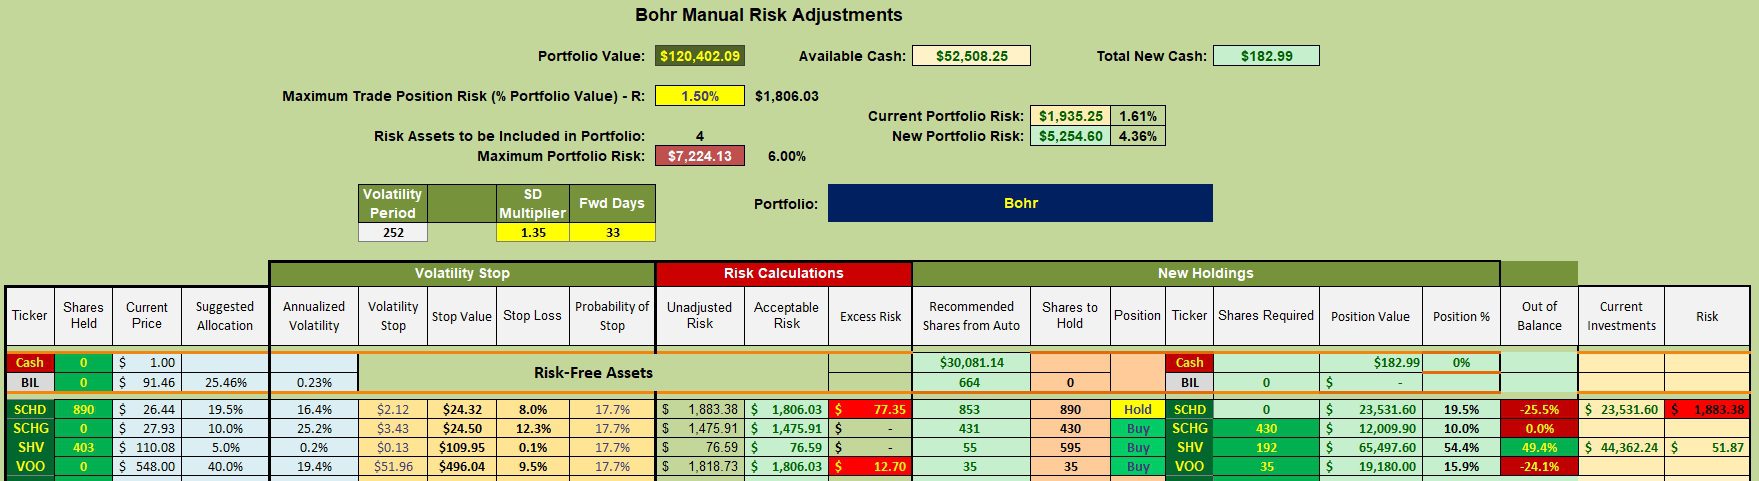Click SHV current investments 44,362.24
1759x481 pixels.
1621,447
